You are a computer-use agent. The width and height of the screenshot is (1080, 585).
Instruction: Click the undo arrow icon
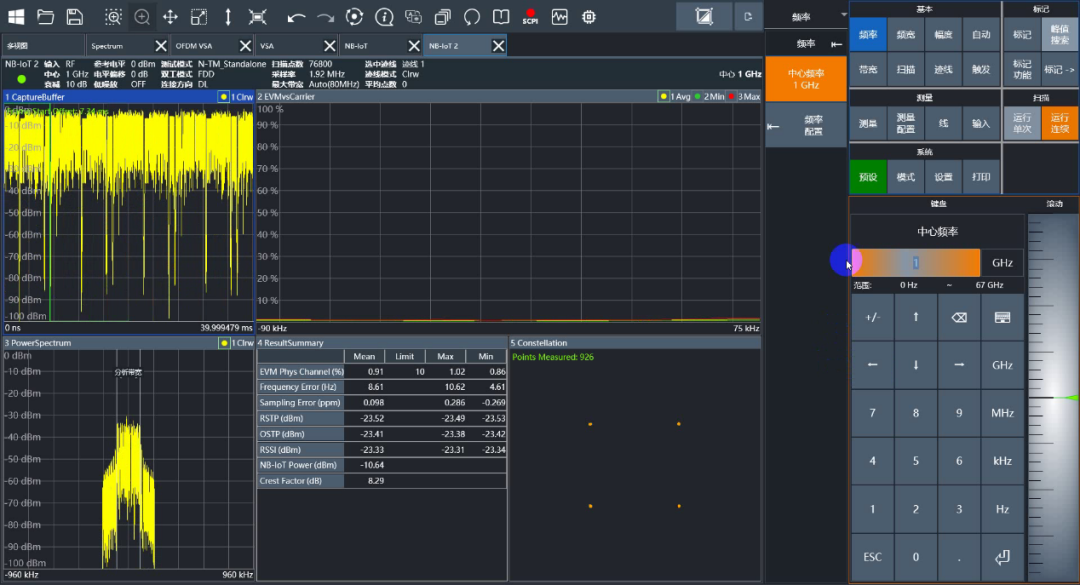(296, 17)
